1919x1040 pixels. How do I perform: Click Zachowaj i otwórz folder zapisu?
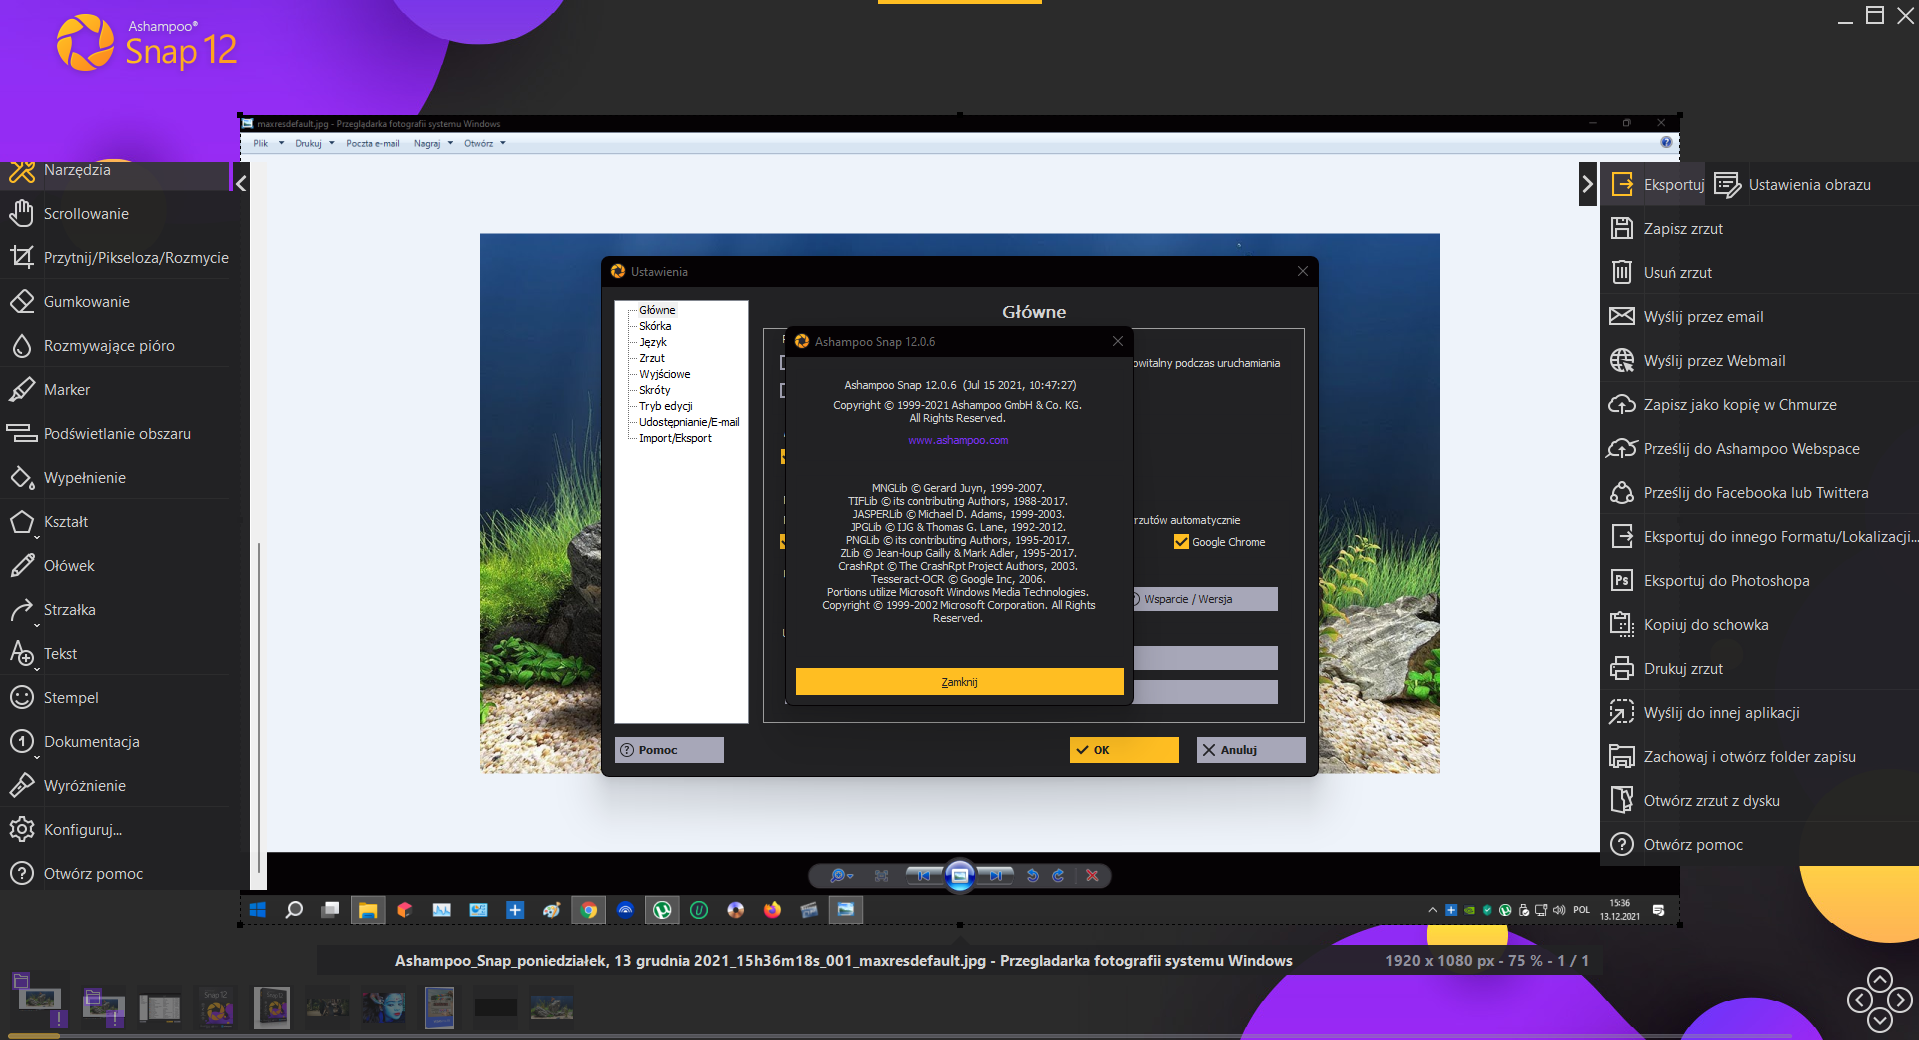coord(1760,757)
